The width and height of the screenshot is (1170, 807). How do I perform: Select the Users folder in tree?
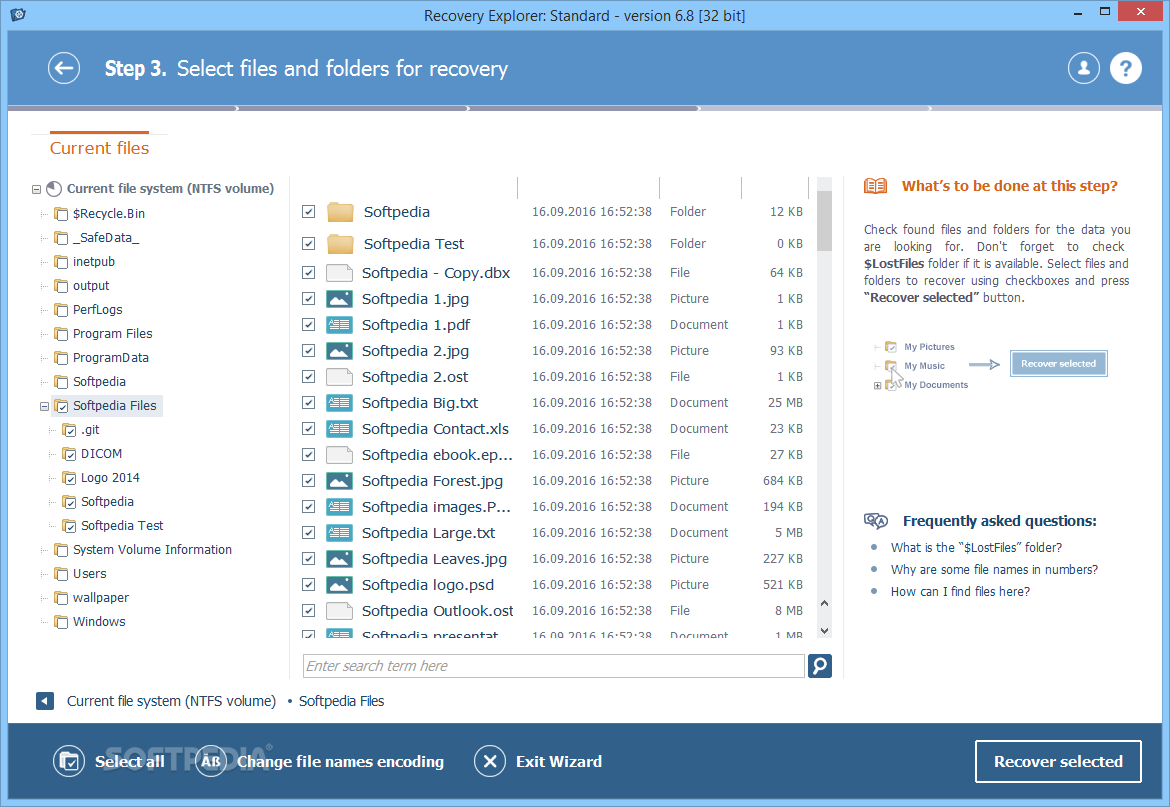(90, 574)
